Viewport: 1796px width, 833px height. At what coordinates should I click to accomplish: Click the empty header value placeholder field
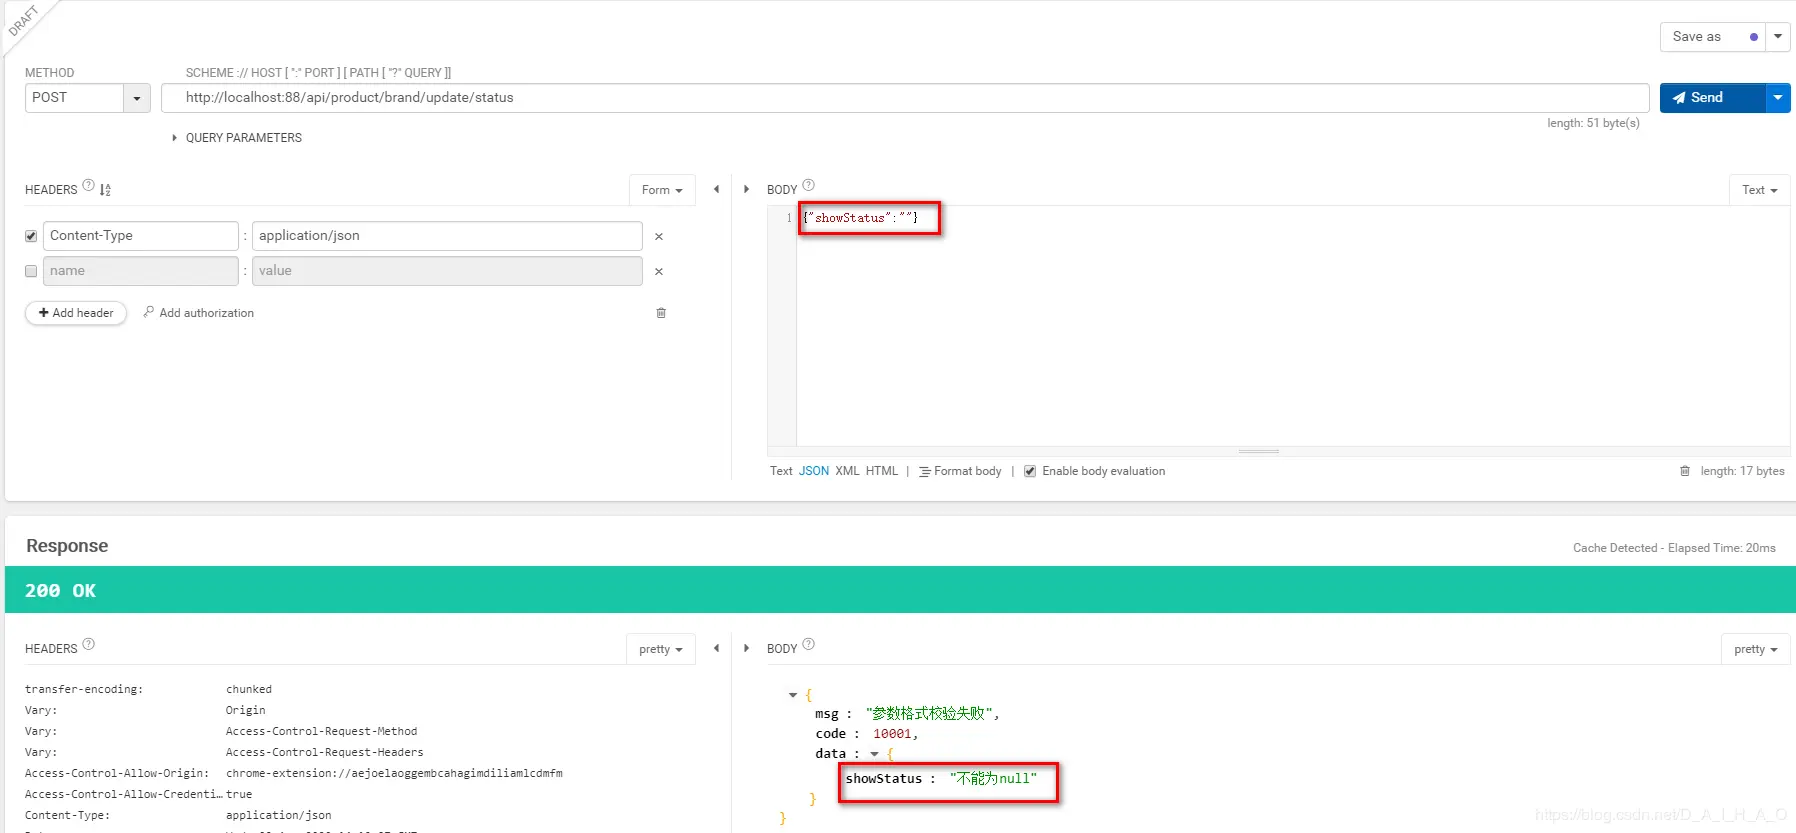click(447, 271)
